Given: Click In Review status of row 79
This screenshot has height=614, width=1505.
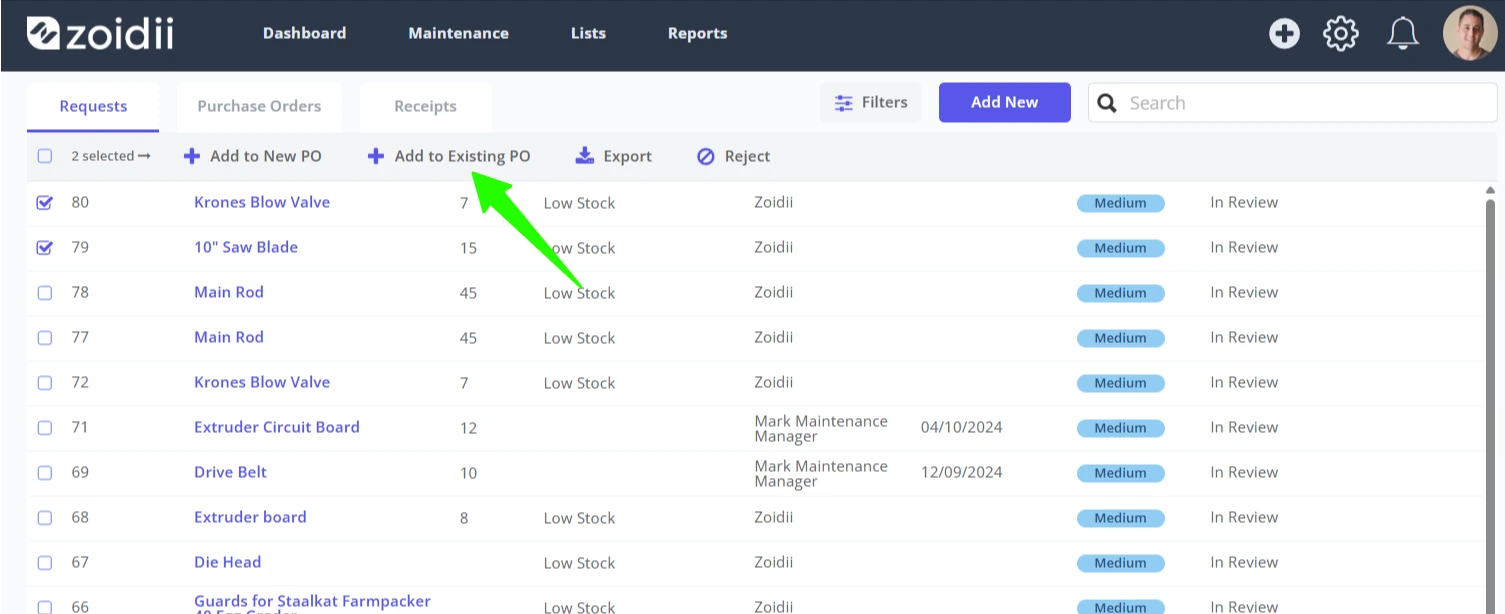Looking at the screenshot, I should point(1244,247).
